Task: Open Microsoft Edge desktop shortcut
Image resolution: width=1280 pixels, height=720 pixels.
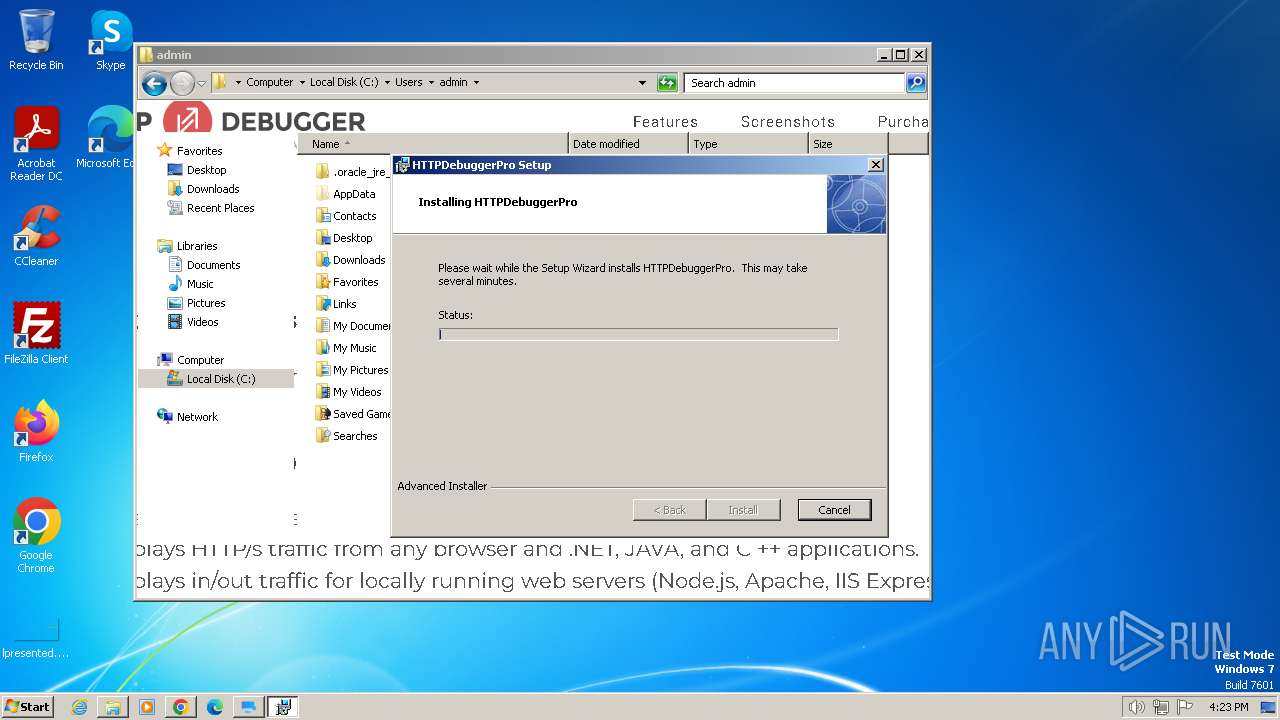Action: 108,138
